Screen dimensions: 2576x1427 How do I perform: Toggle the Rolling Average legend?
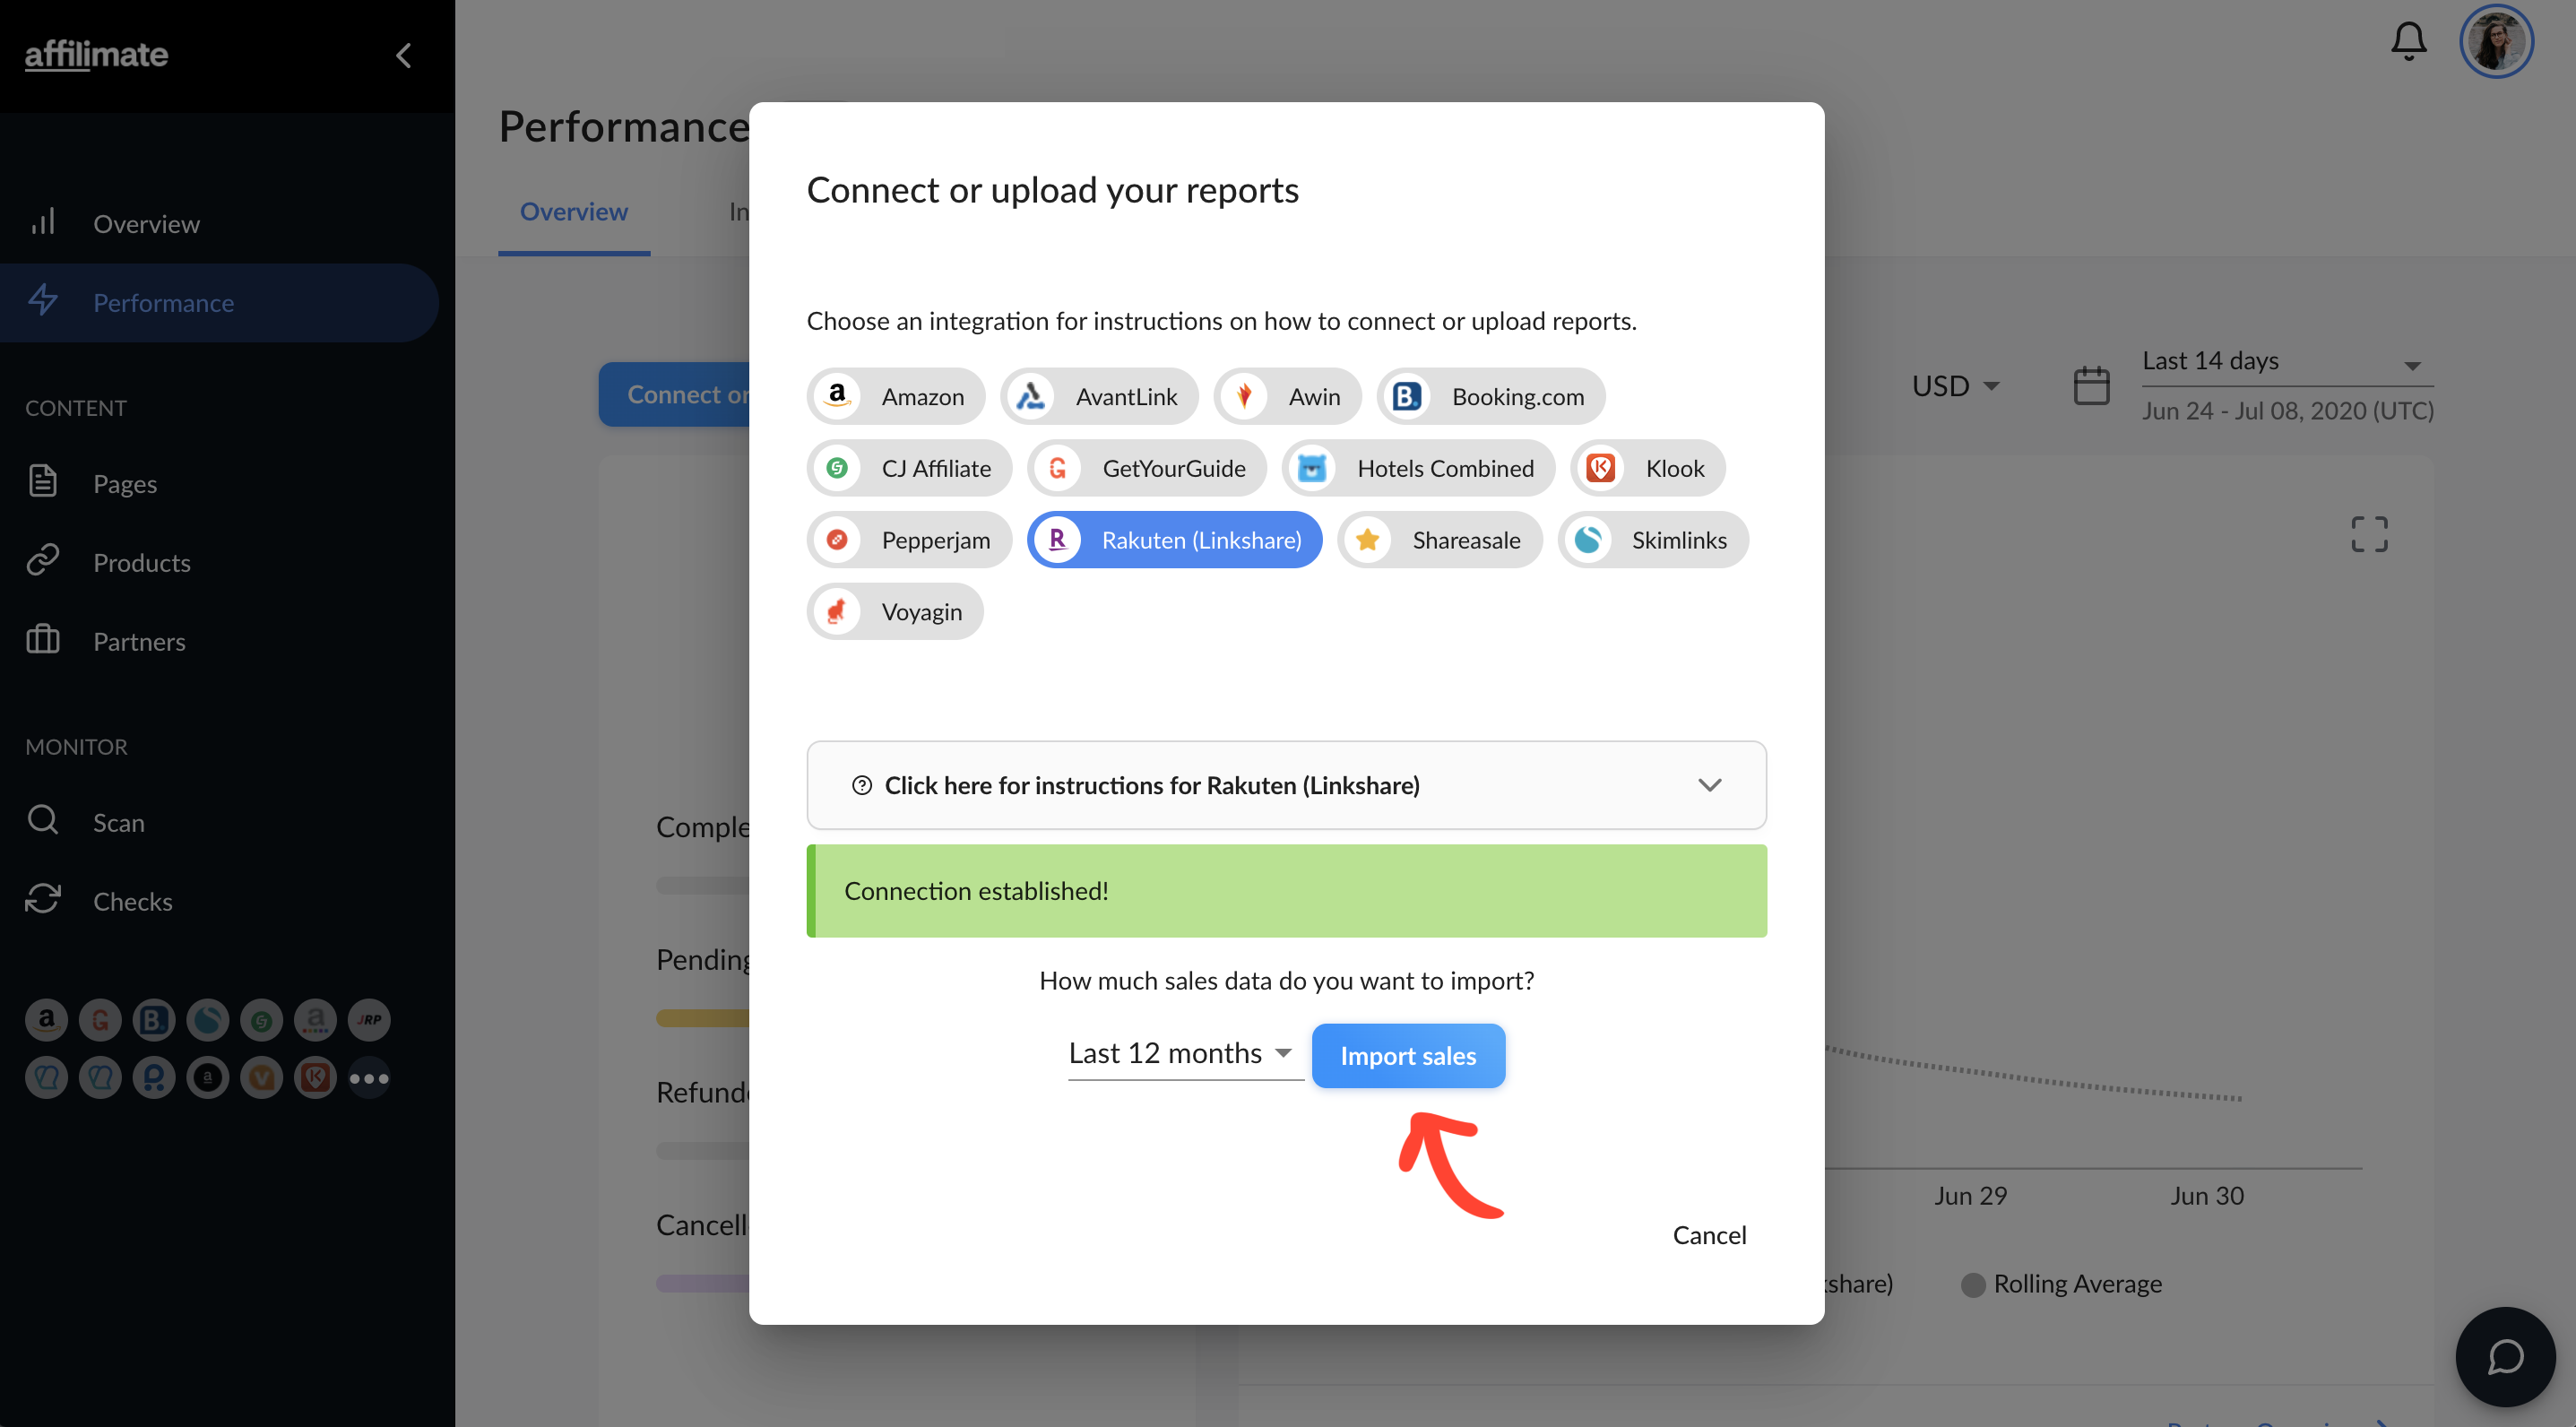pos(2062,1284)
